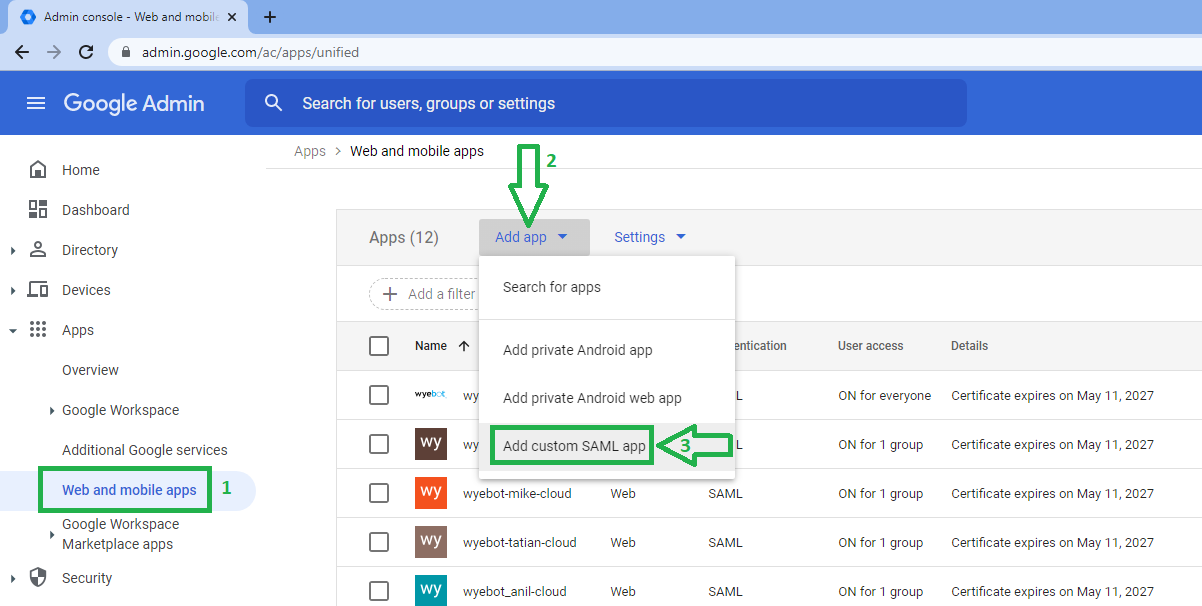Screen dimensions: 1202x606
Task: Click the dark brown wy app icon
Action: point(431,444)
